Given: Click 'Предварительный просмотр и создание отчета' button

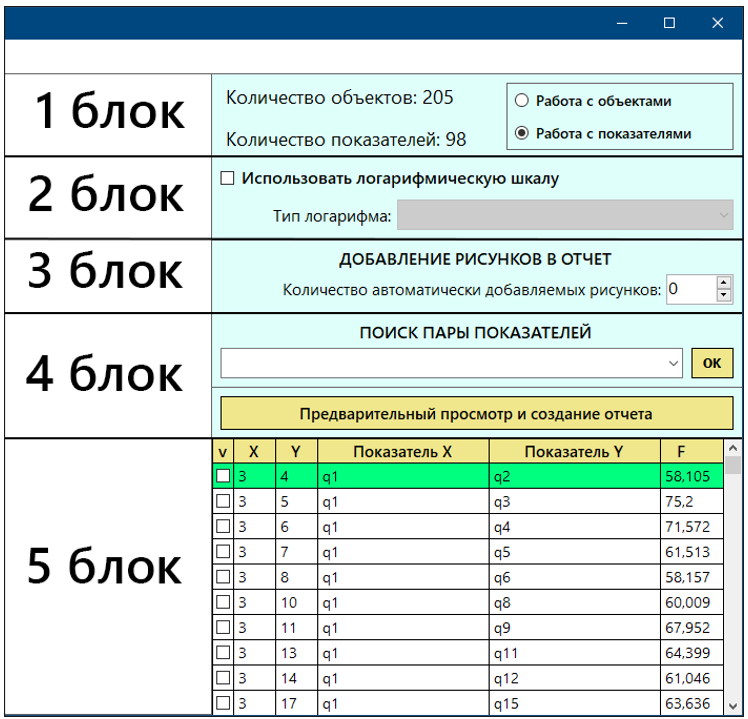Looking at the screenshot, I should click(x=476, y=414).
